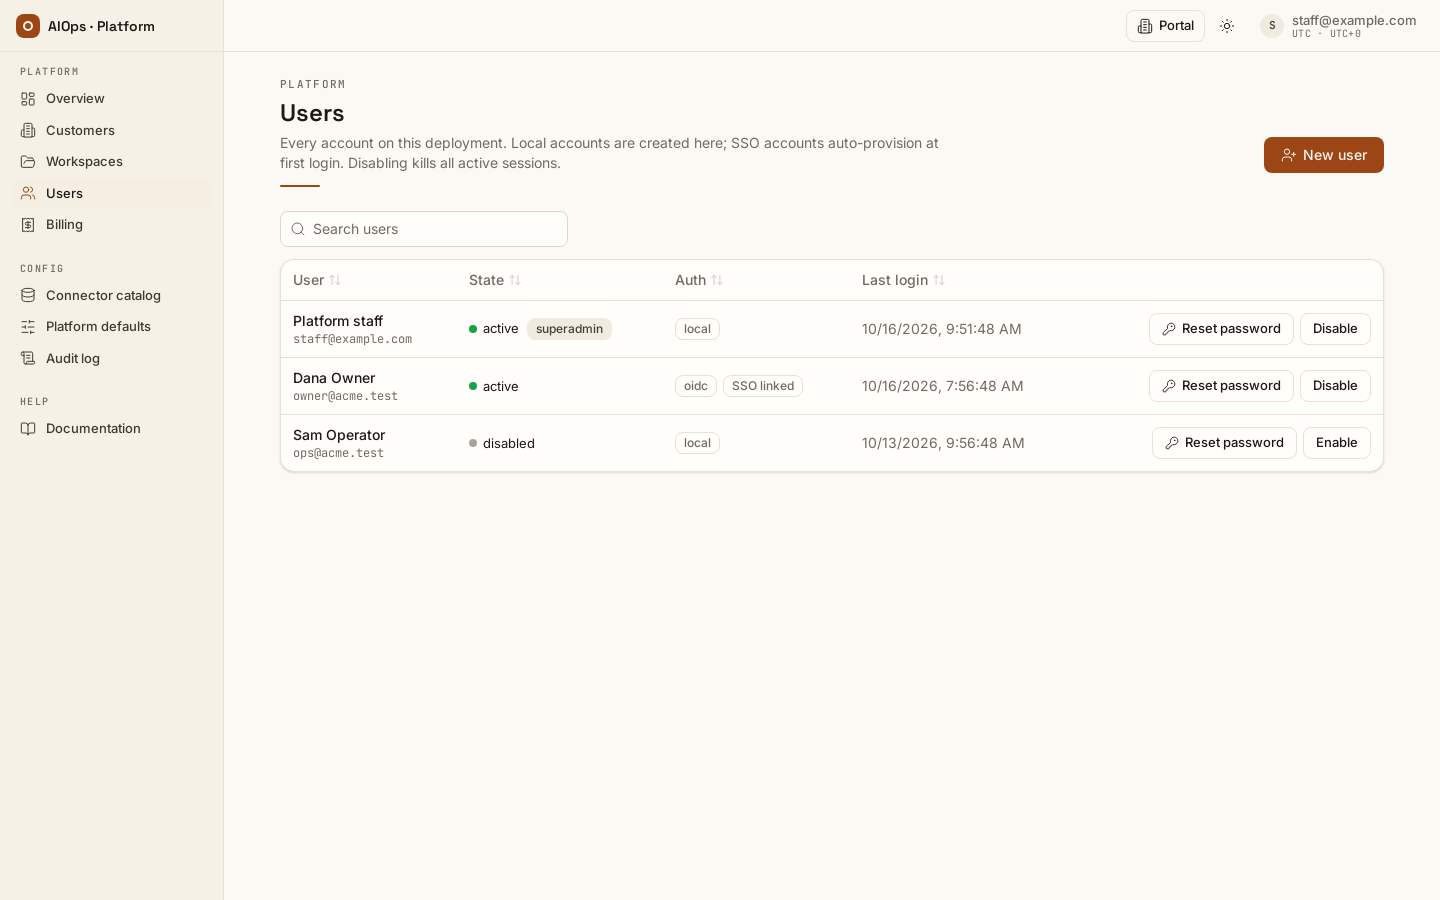Click the ops@acme.test email

(x=338, y=453)
